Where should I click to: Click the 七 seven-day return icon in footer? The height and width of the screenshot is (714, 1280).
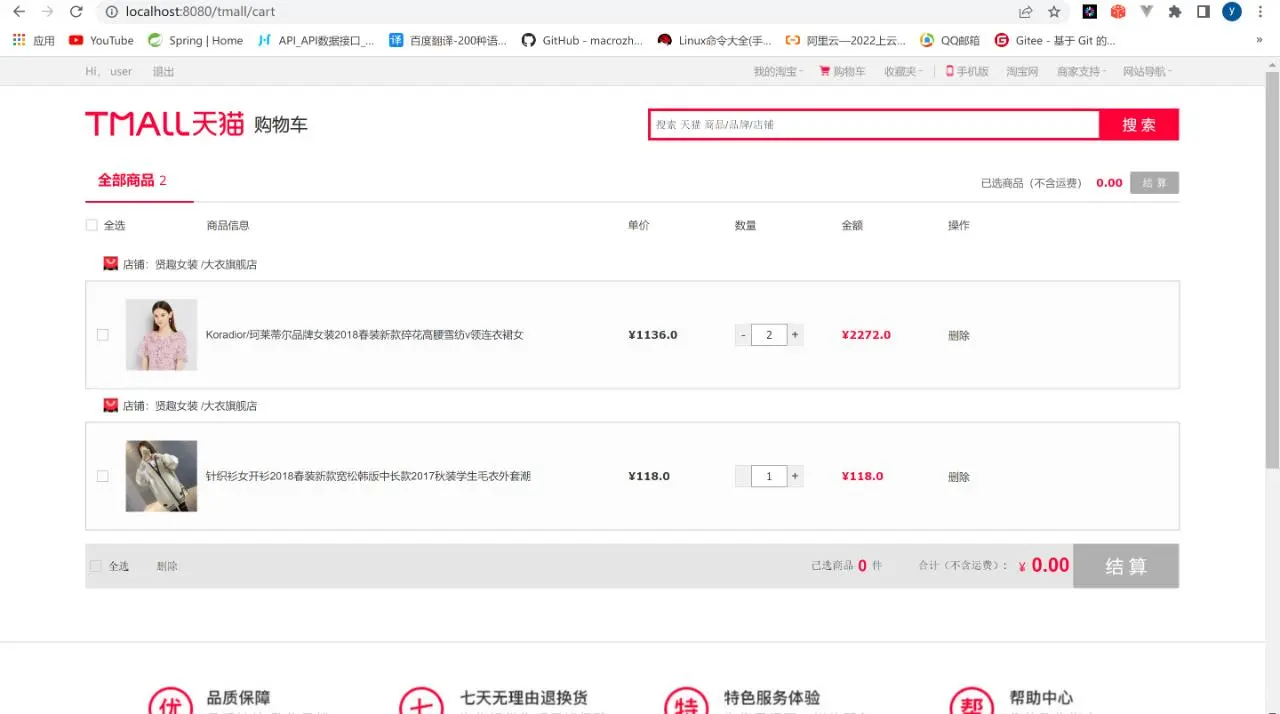421,701
